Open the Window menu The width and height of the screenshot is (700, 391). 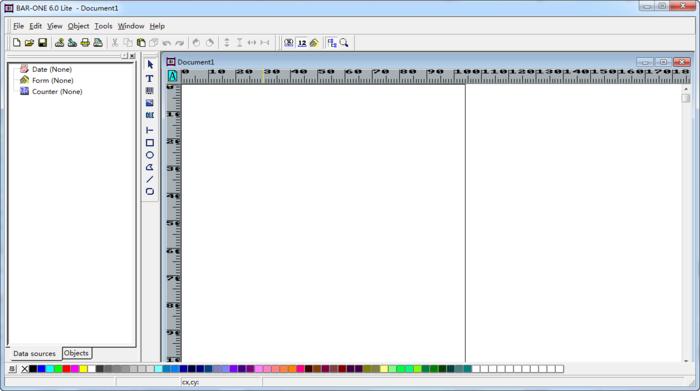tap(131, 26)
